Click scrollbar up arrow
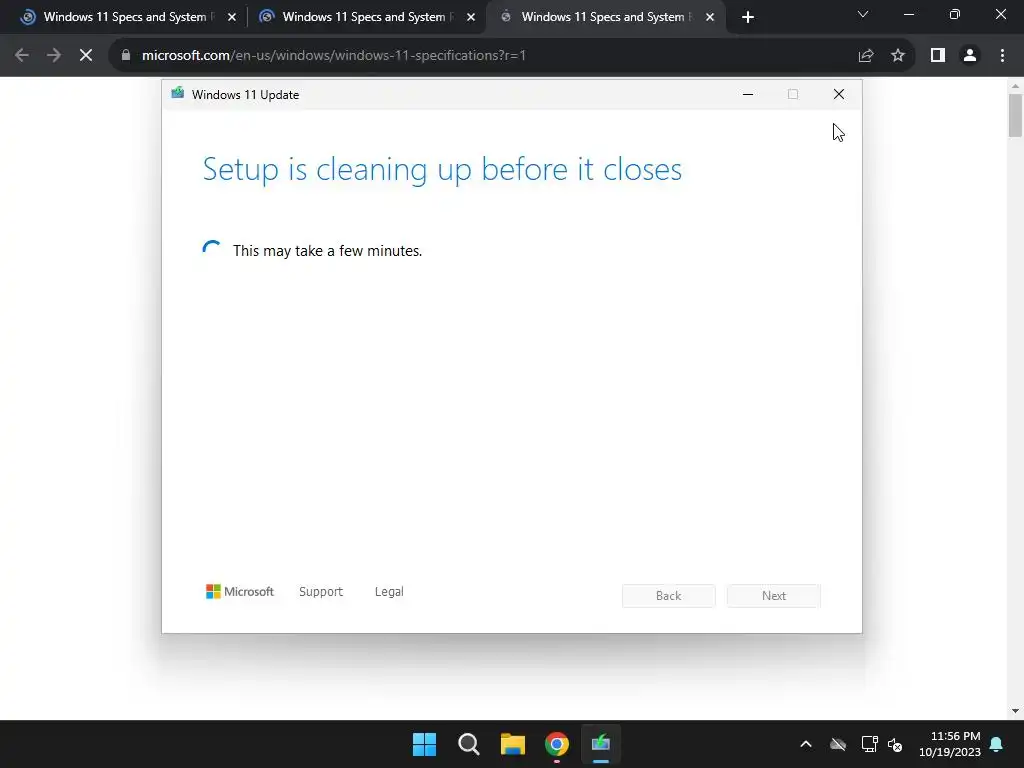The image size is (1024, 768). coord(1015,86)
